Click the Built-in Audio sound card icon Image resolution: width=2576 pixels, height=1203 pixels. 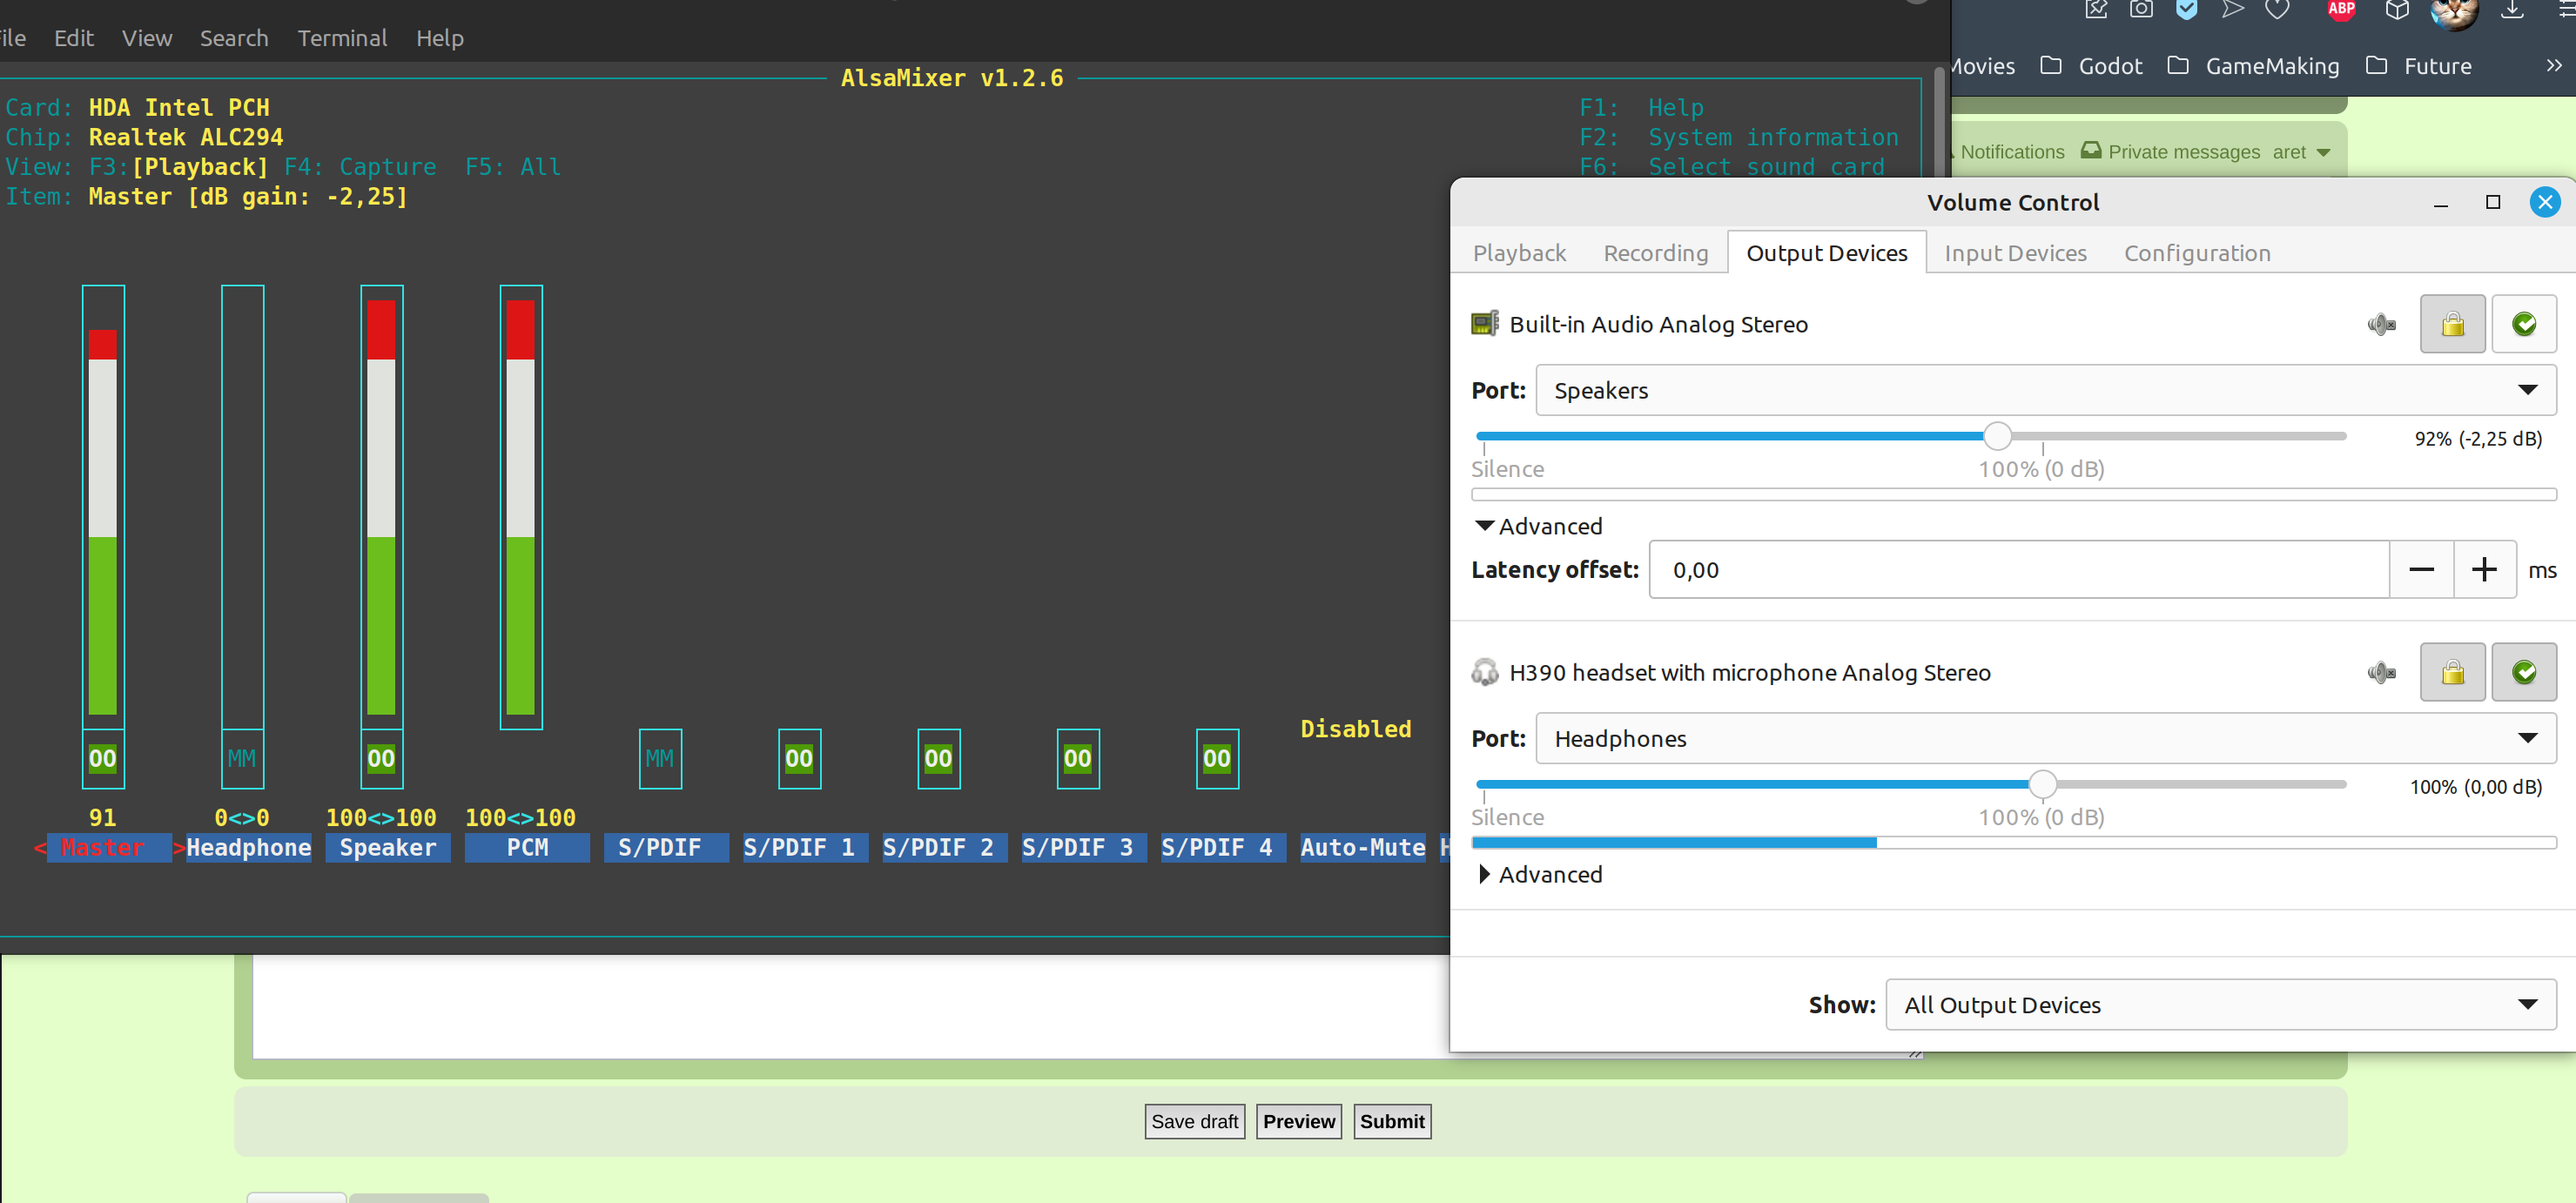pyautogui.click(x=1485, y=324)
